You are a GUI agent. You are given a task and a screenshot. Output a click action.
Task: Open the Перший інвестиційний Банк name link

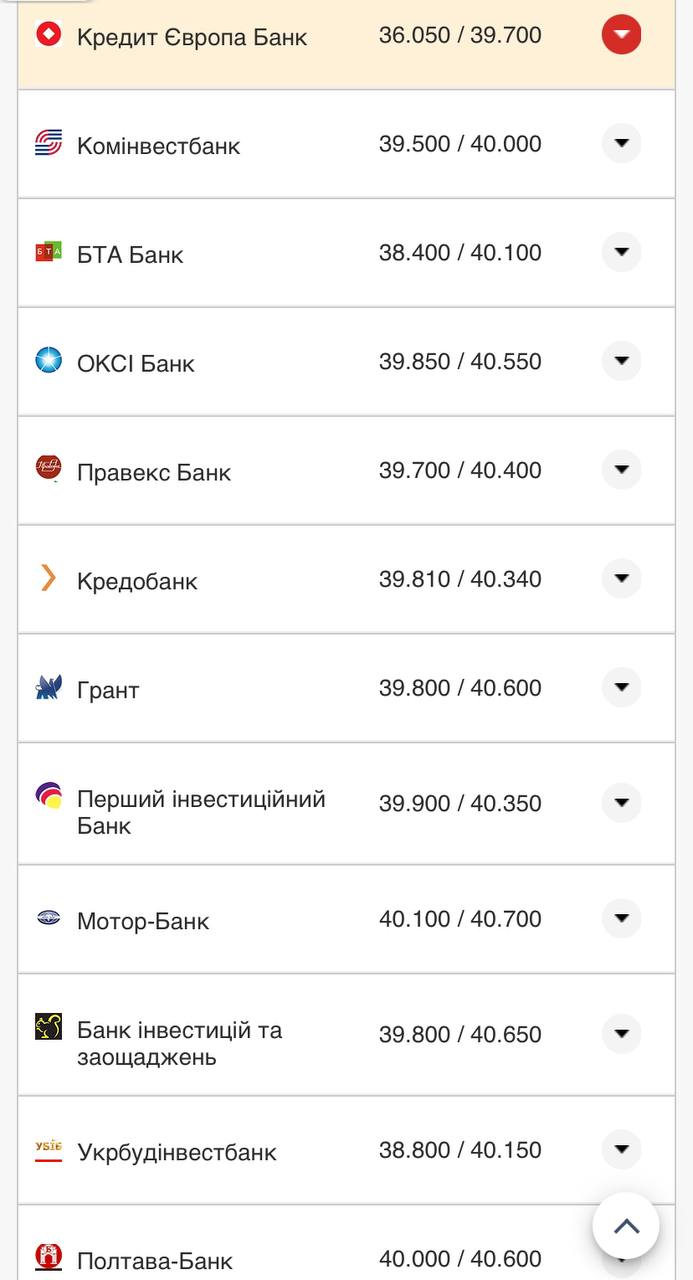201,812
